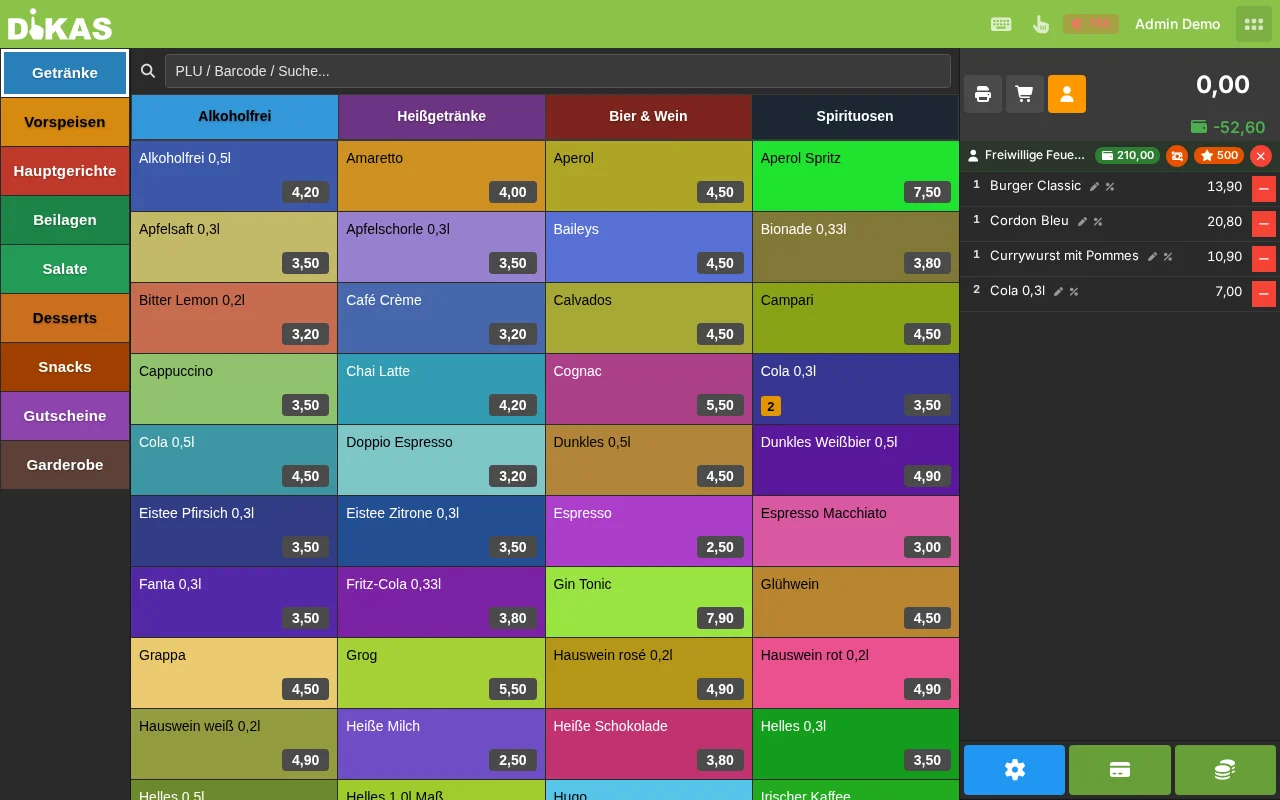Click the DiKAS logo

[x=60, y=24]
